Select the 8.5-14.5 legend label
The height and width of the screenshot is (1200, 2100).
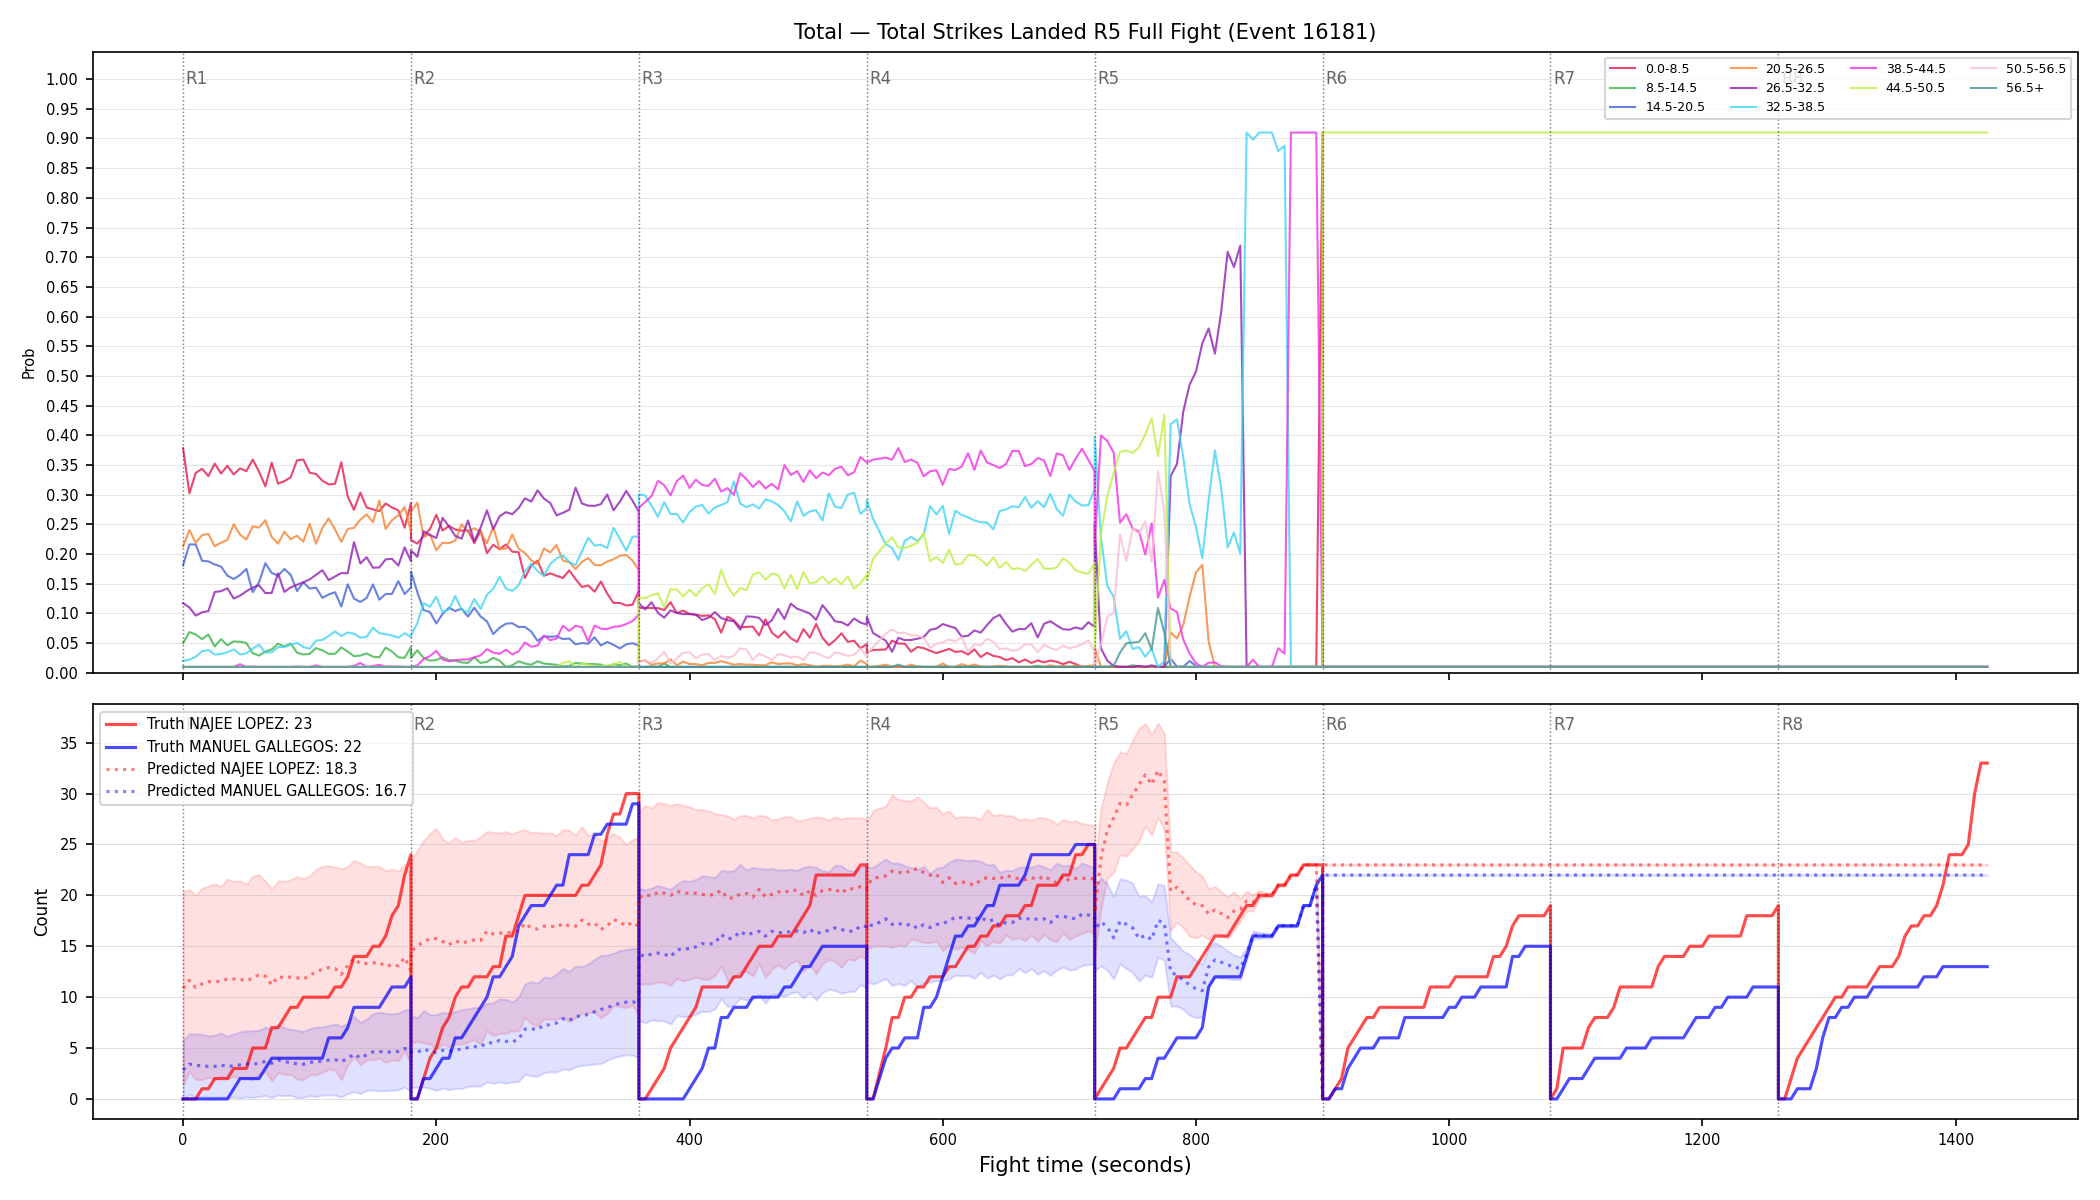coord(1671,88)
